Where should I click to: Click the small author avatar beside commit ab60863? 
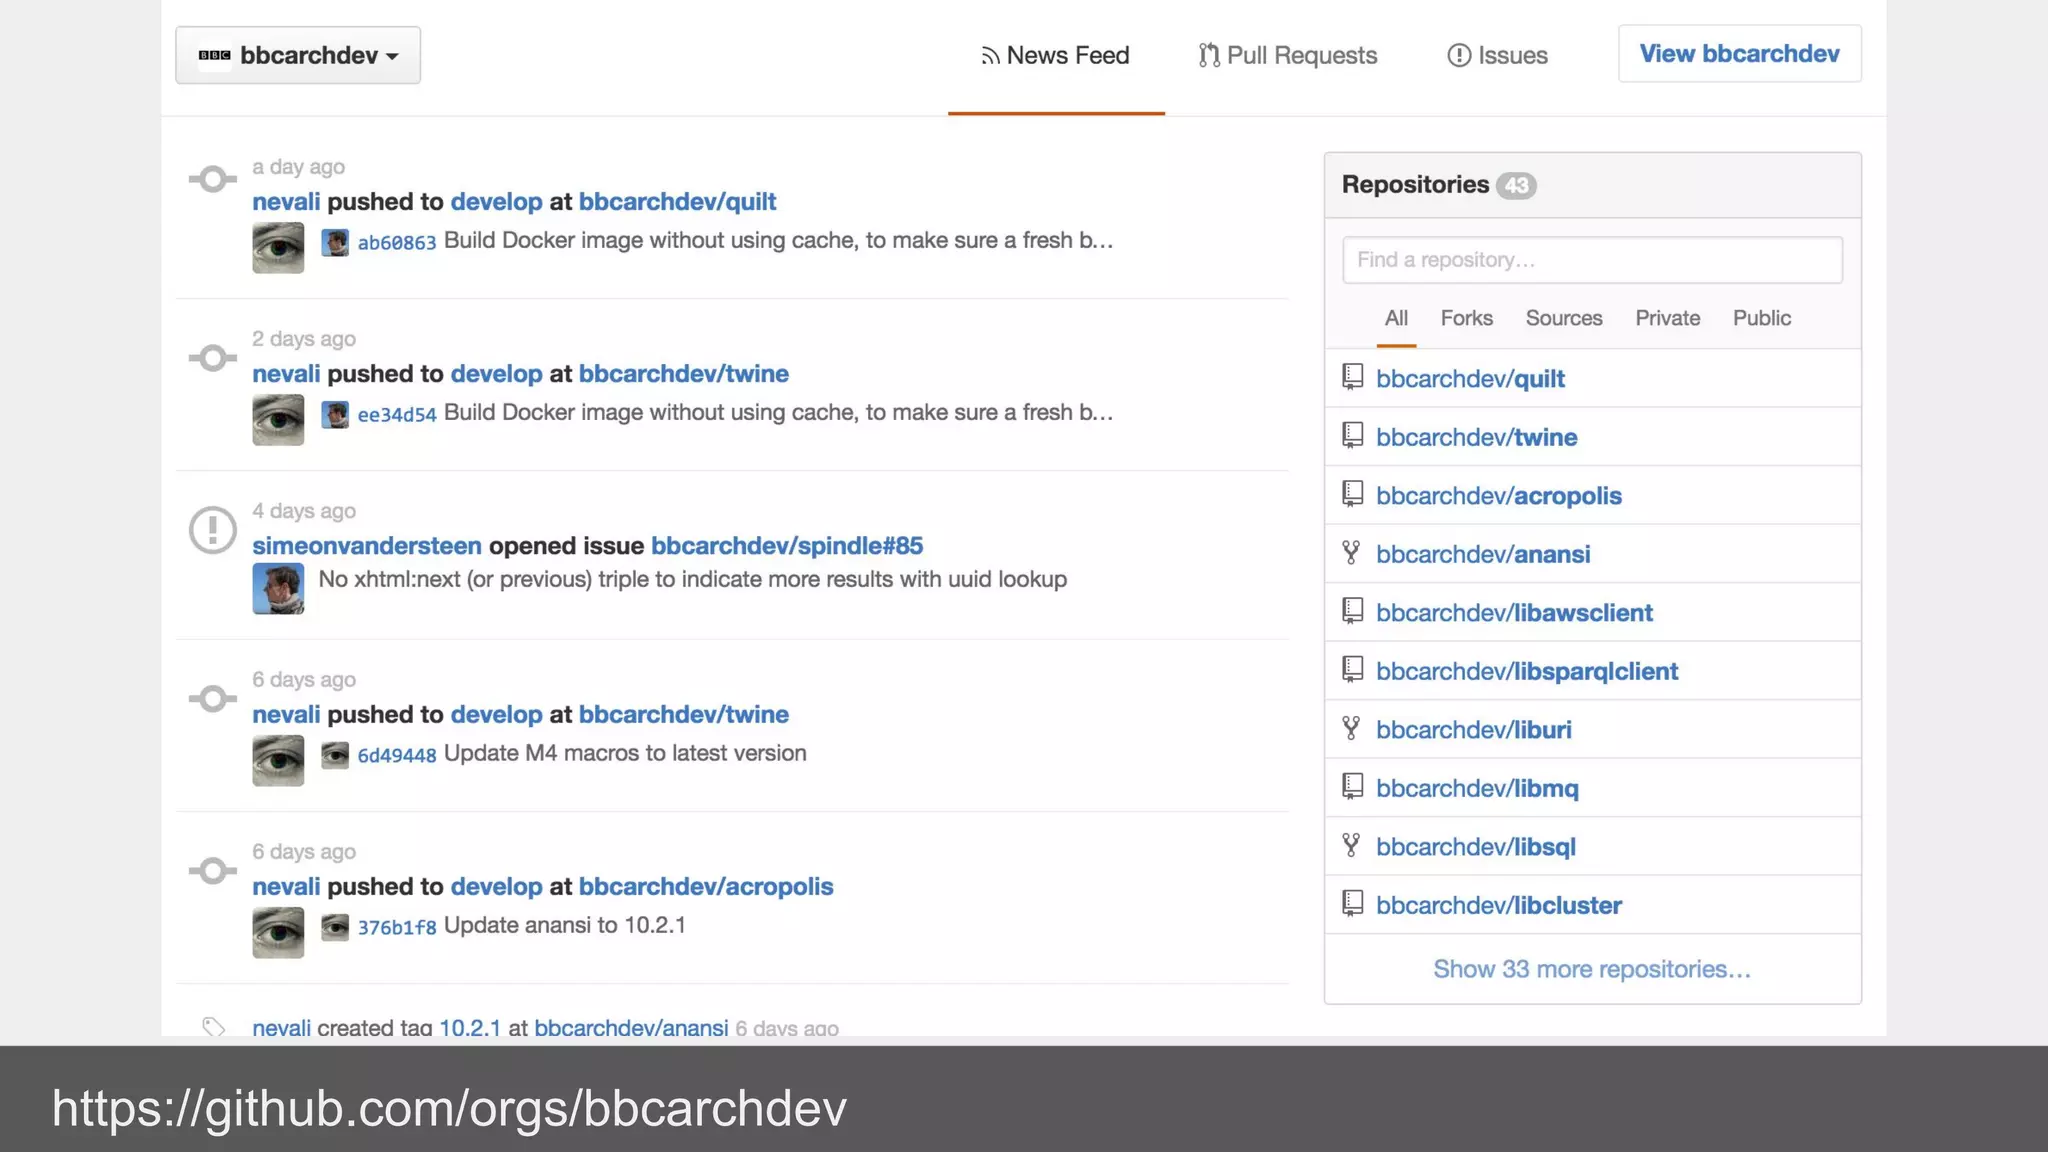(335, 242)
